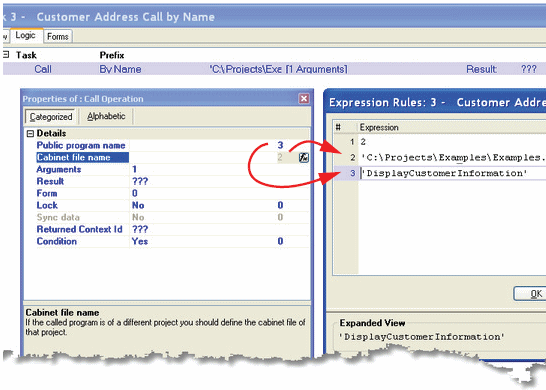The height and width of the screenshot is (390, 546).
Task: Select the Categorized property view
Action: pos(51,117)
